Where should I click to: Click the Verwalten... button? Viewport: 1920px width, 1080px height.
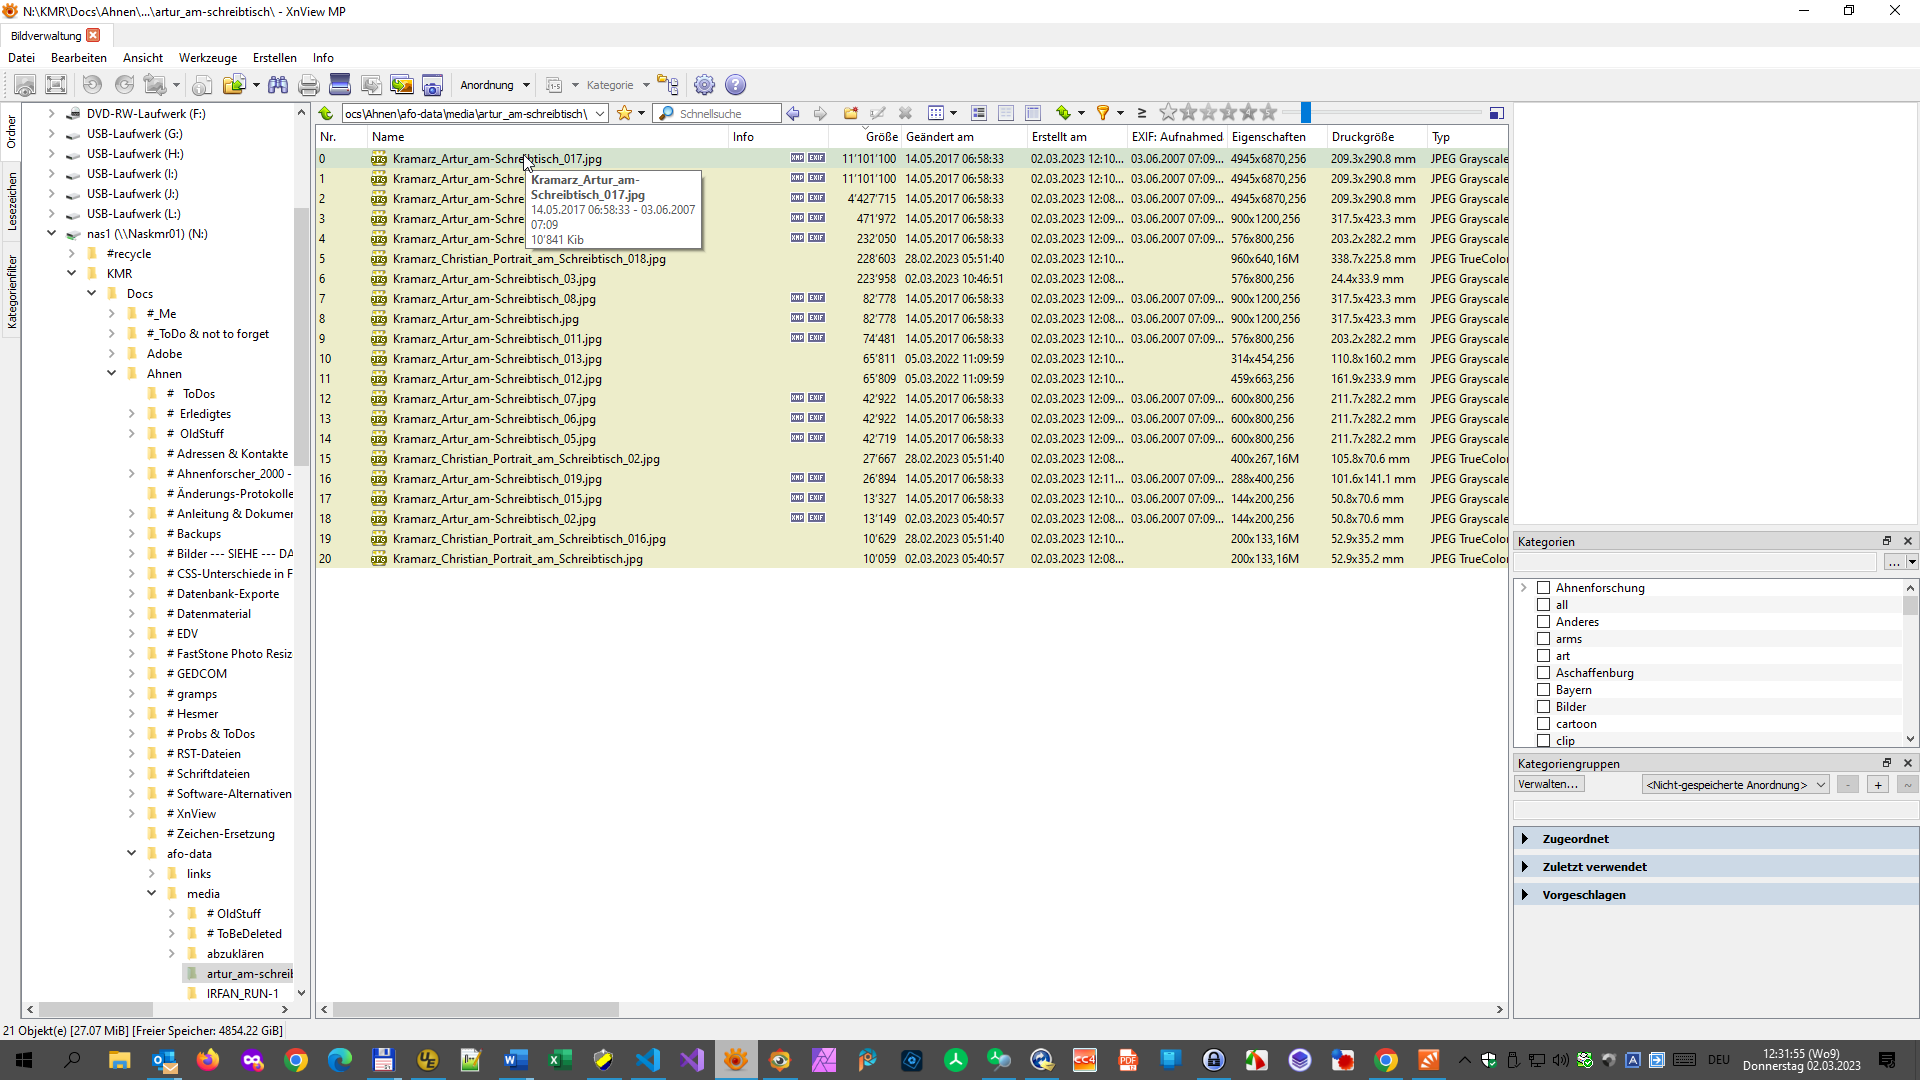click(1548, 784)
